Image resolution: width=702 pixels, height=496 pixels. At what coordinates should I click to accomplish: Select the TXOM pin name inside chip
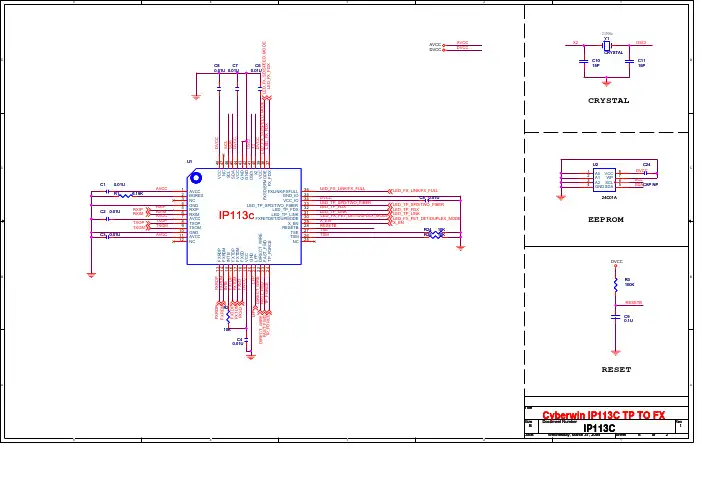(195, 227)
